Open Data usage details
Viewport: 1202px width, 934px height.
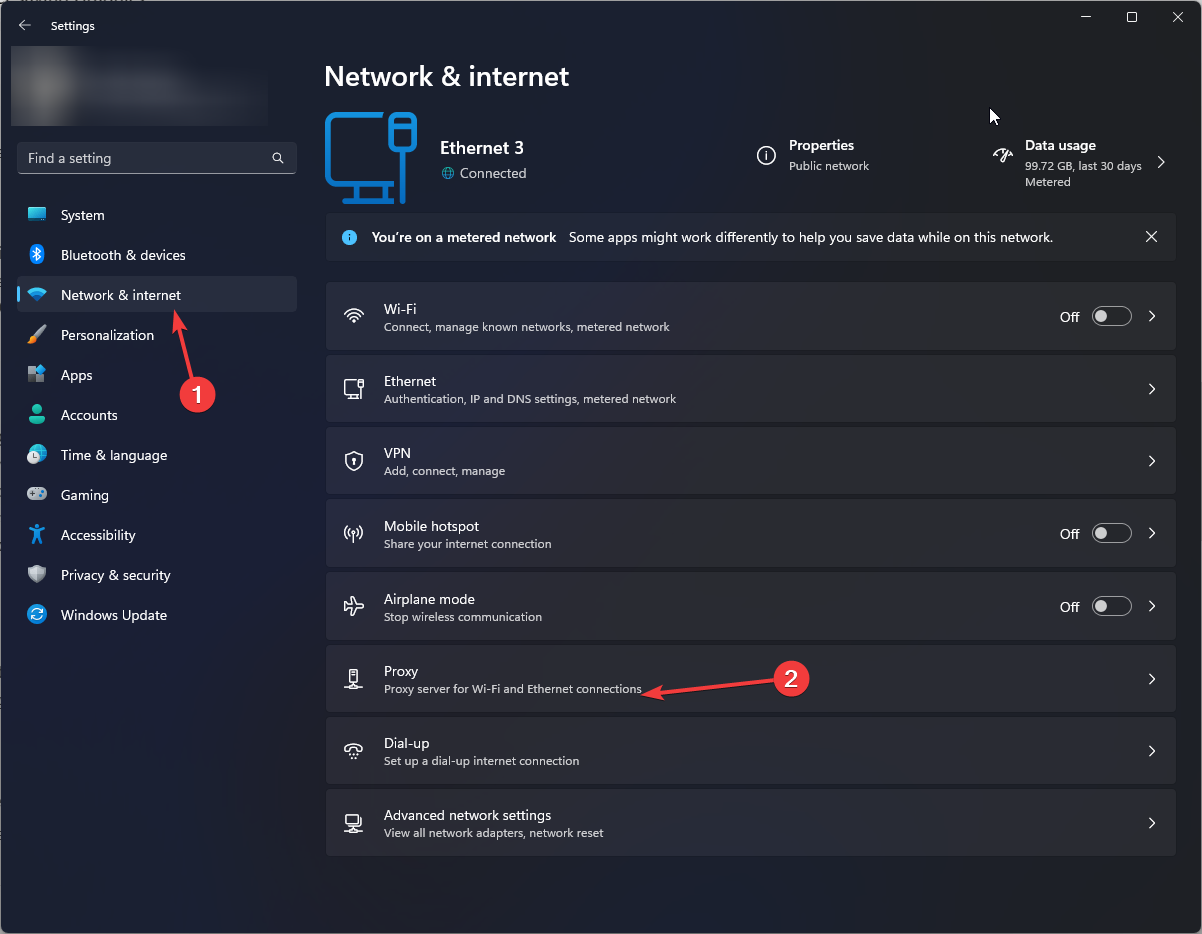pos(1078,162)
